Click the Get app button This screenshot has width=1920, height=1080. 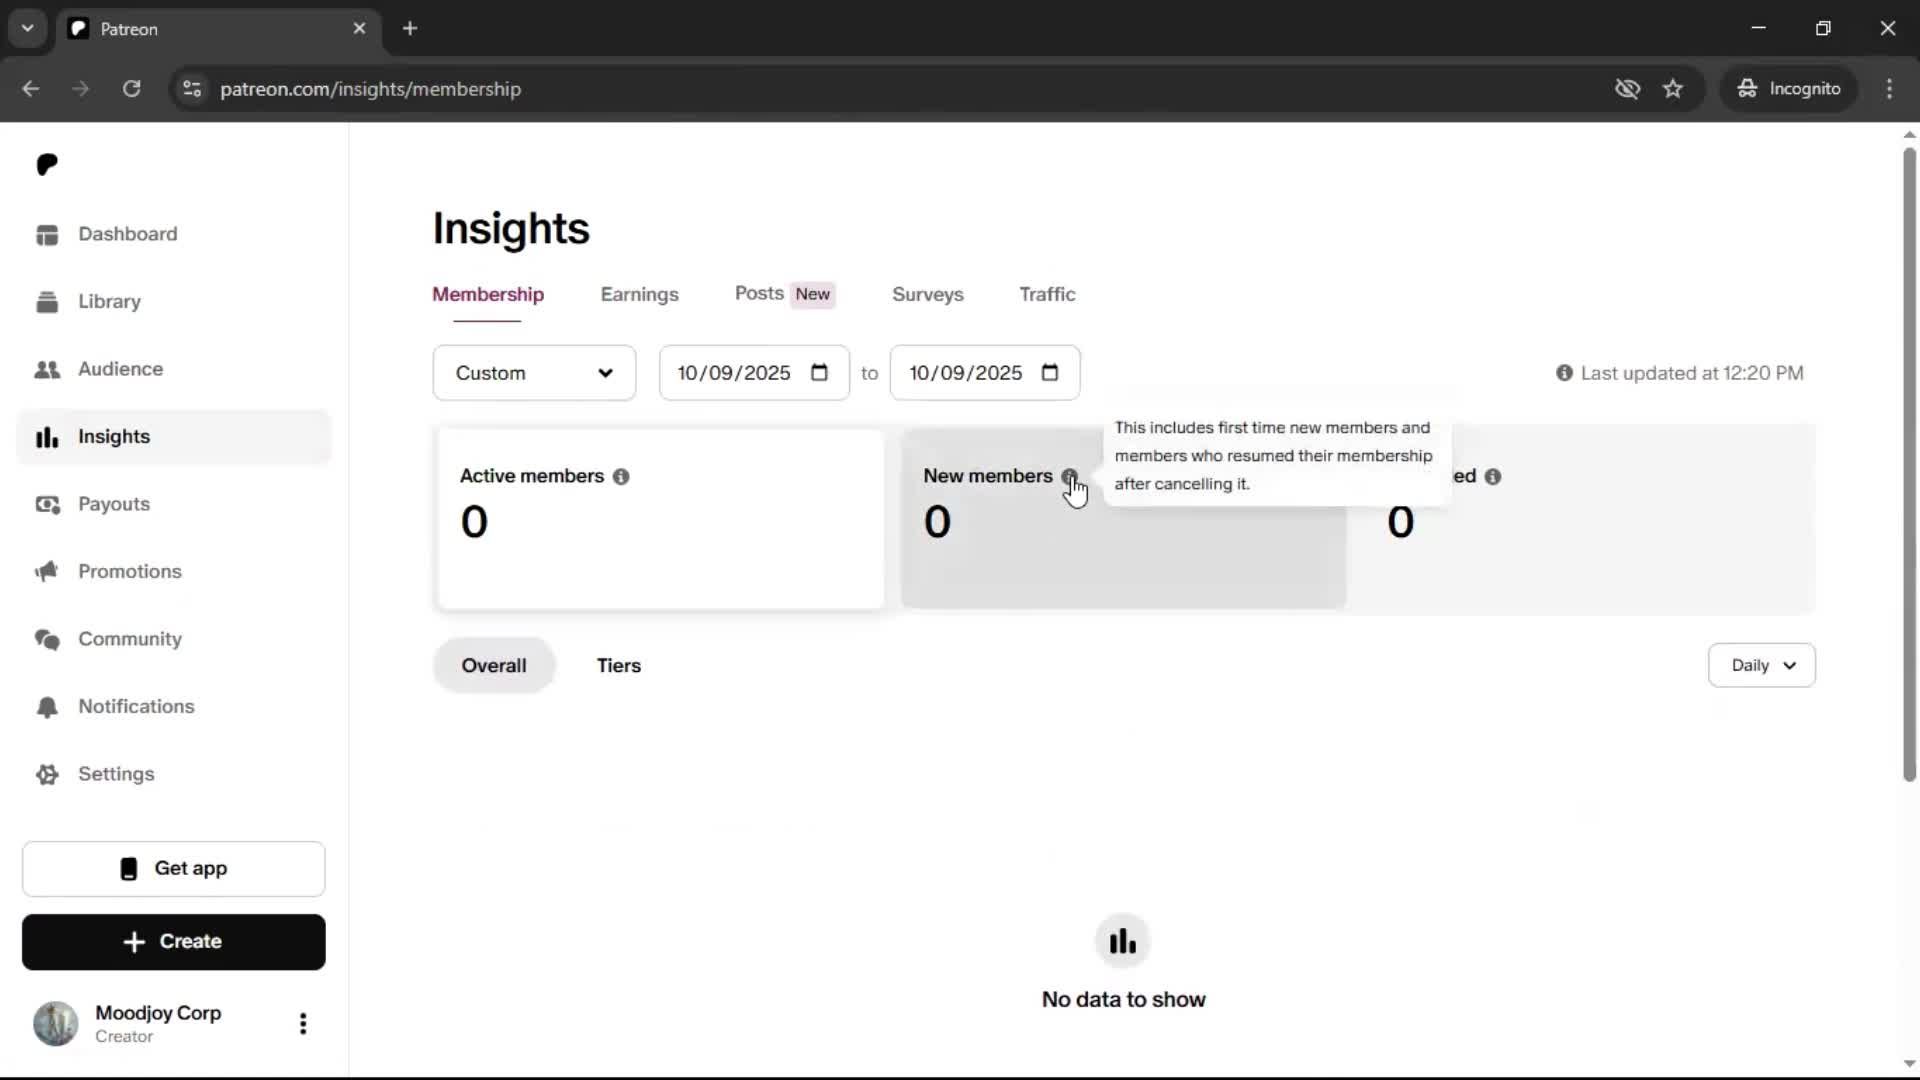pos(174,869)
